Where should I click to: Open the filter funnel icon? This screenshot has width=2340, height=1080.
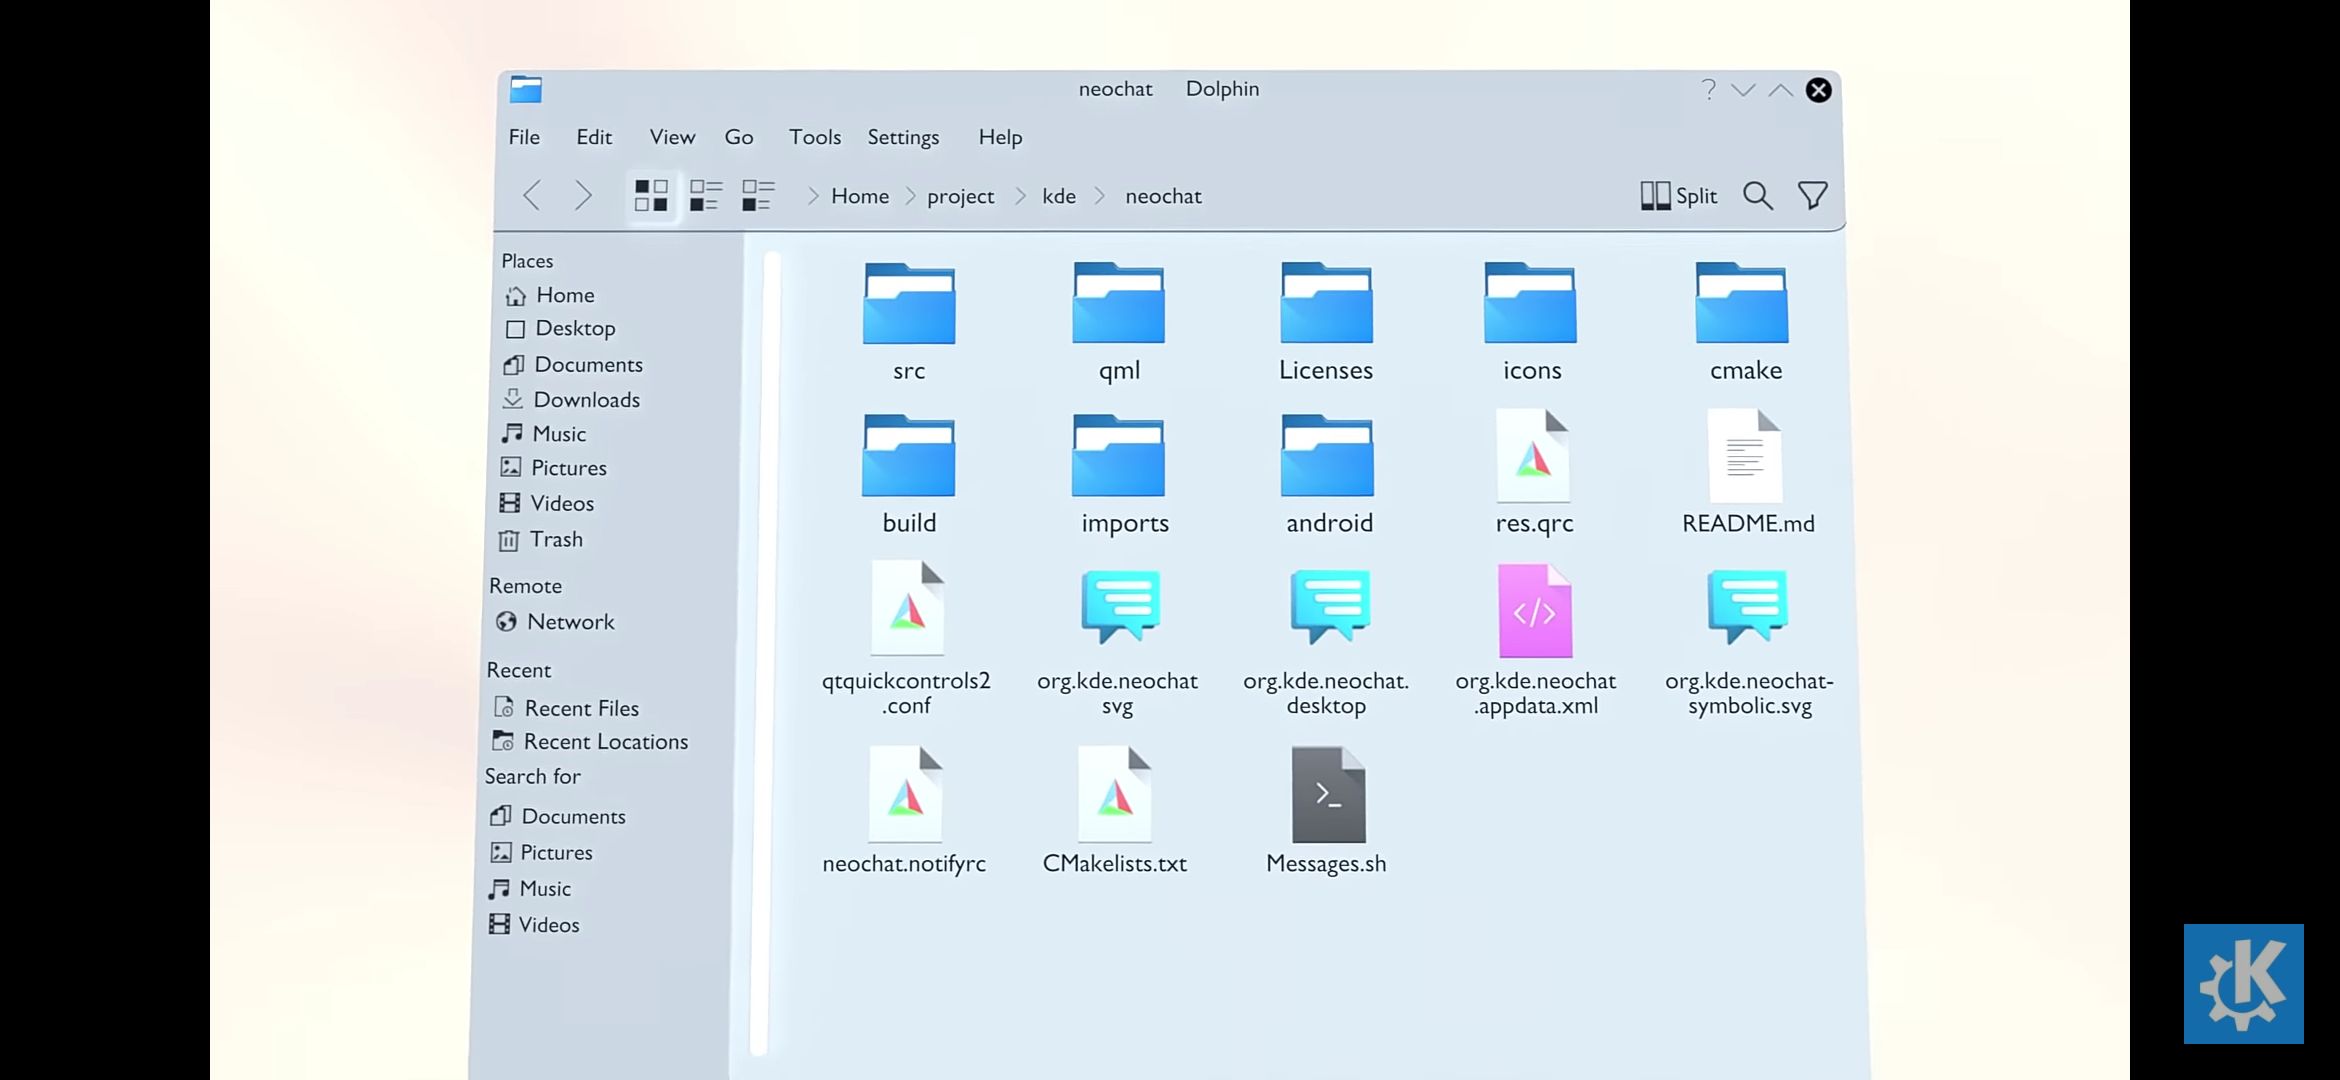pos(1813,196)
